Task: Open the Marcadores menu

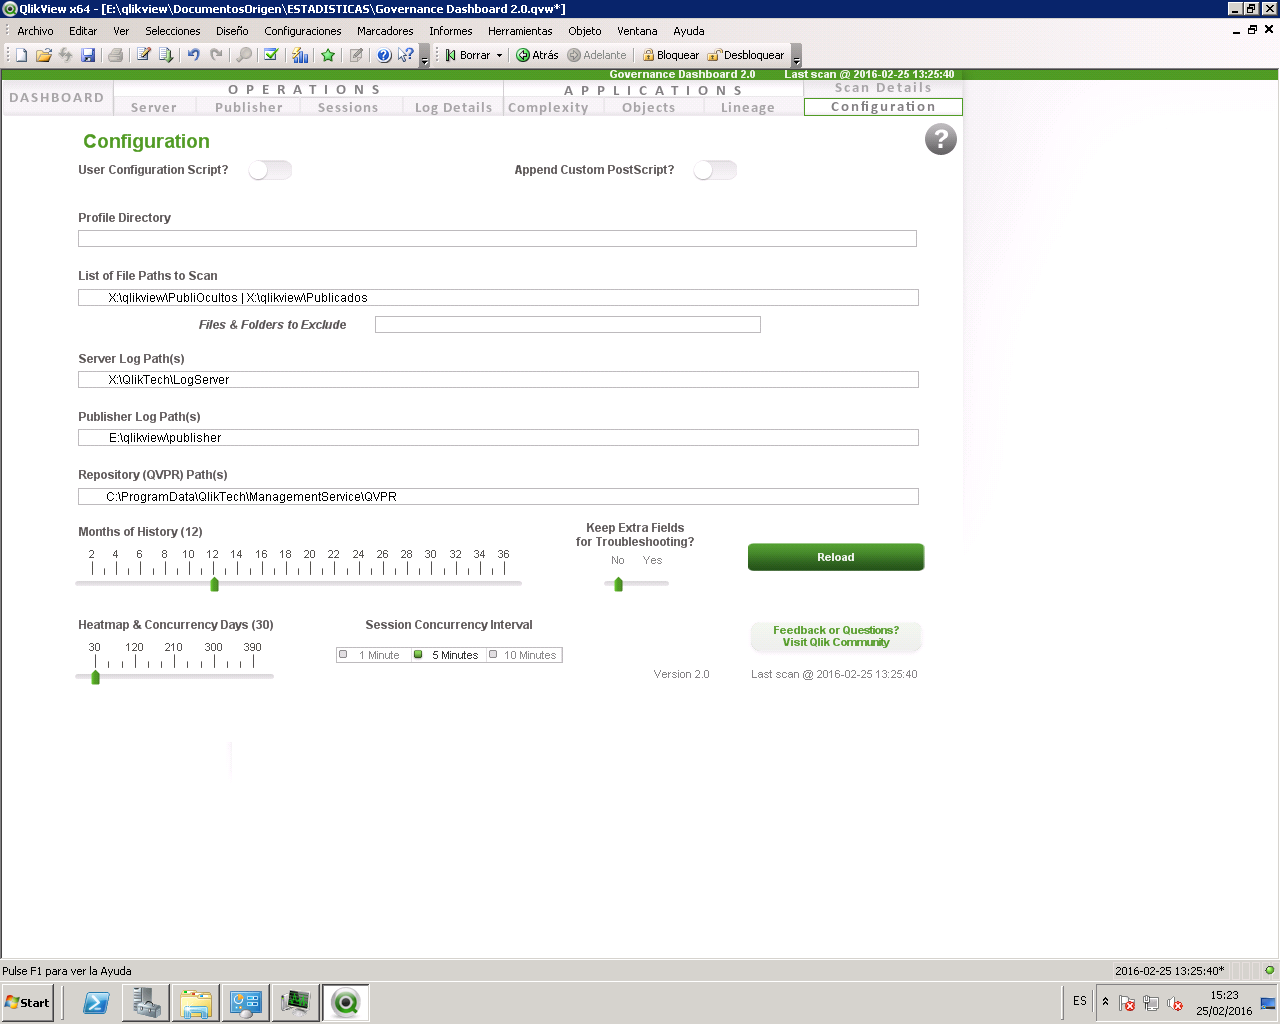Action: (385, 31)
